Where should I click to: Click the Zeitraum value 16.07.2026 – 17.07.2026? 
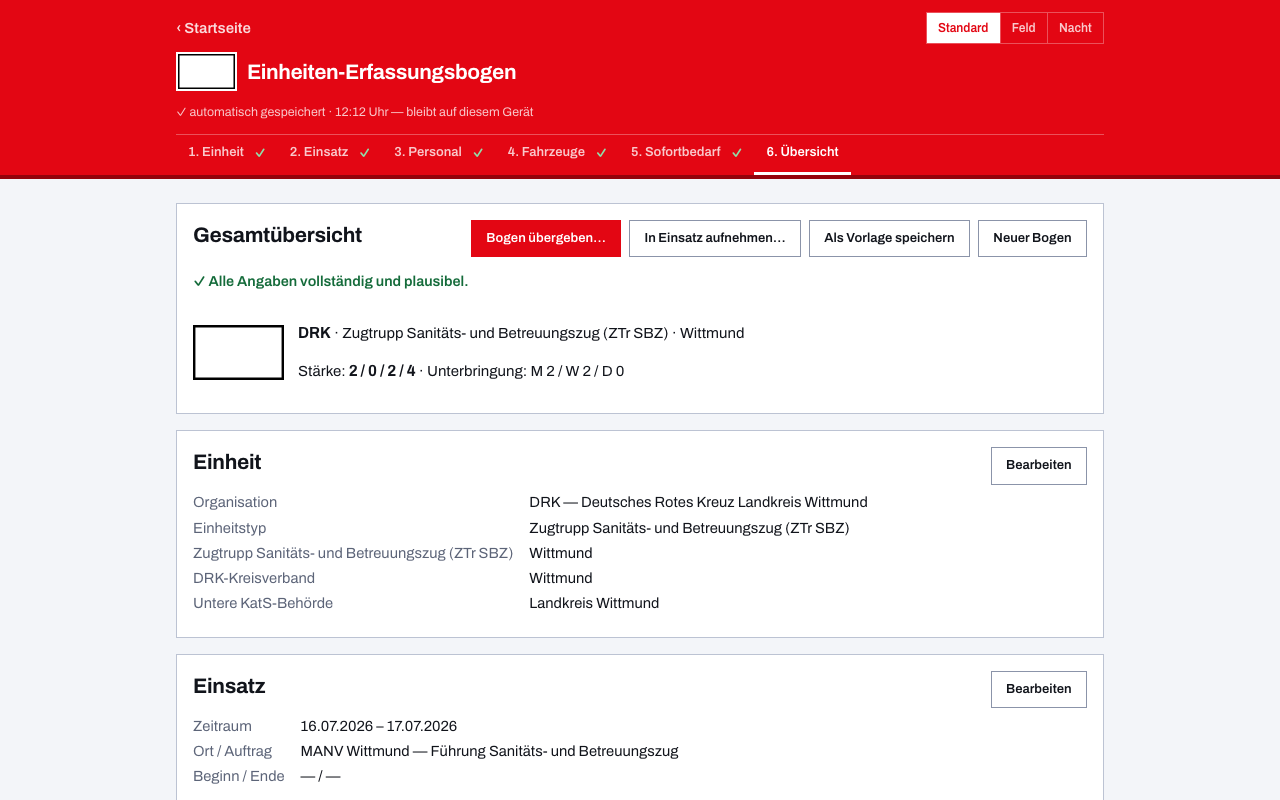click(x=379, y=726)
